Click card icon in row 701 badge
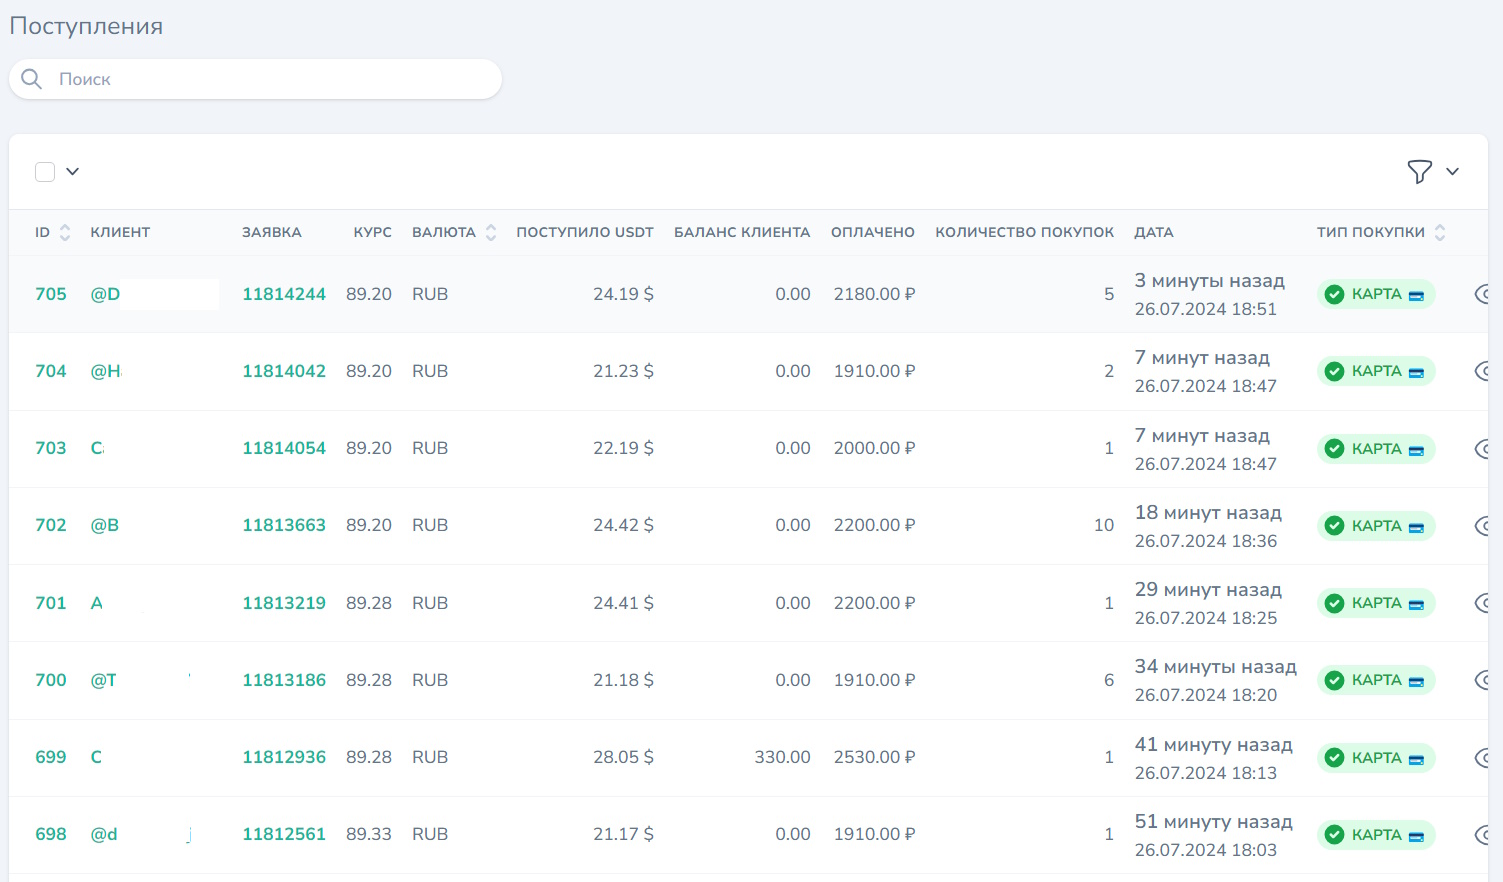 click(1416, 604)
